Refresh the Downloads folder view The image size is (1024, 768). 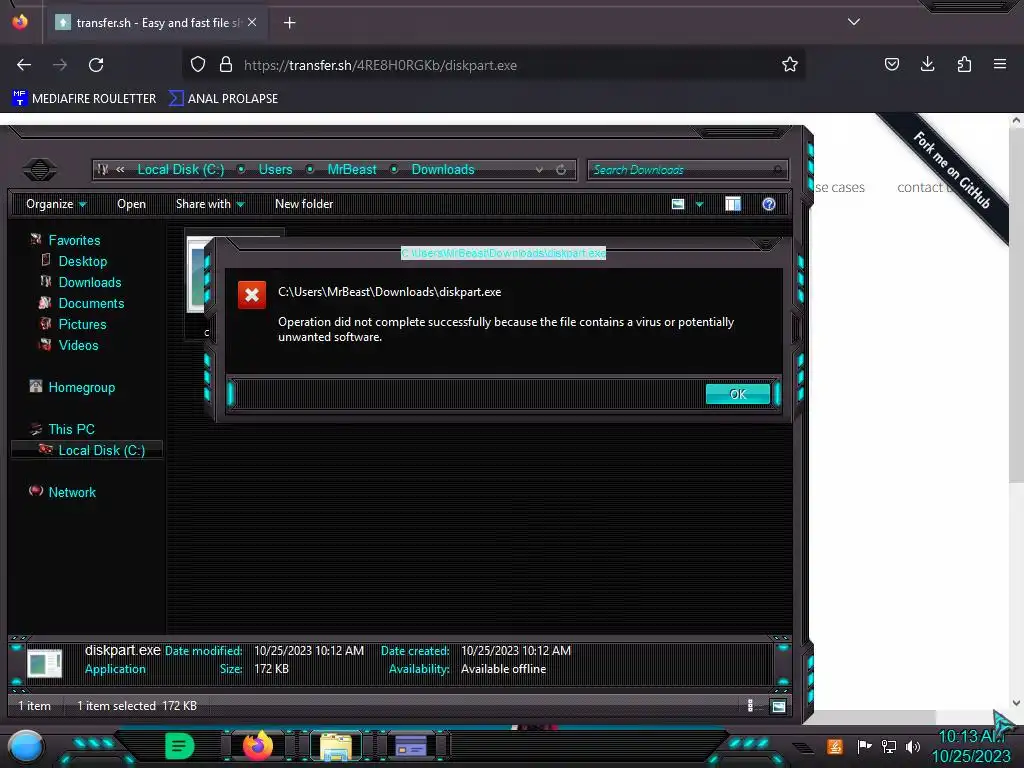pyautogui.click(x=561, y=170)
